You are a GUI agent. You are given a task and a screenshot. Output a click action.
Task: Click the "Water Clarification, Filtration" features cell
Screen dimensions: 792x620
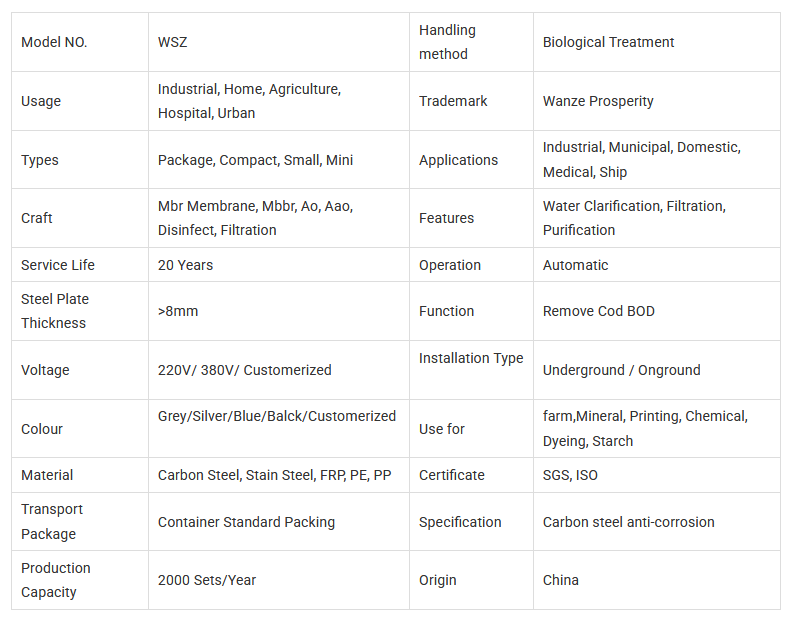[634, 218]
